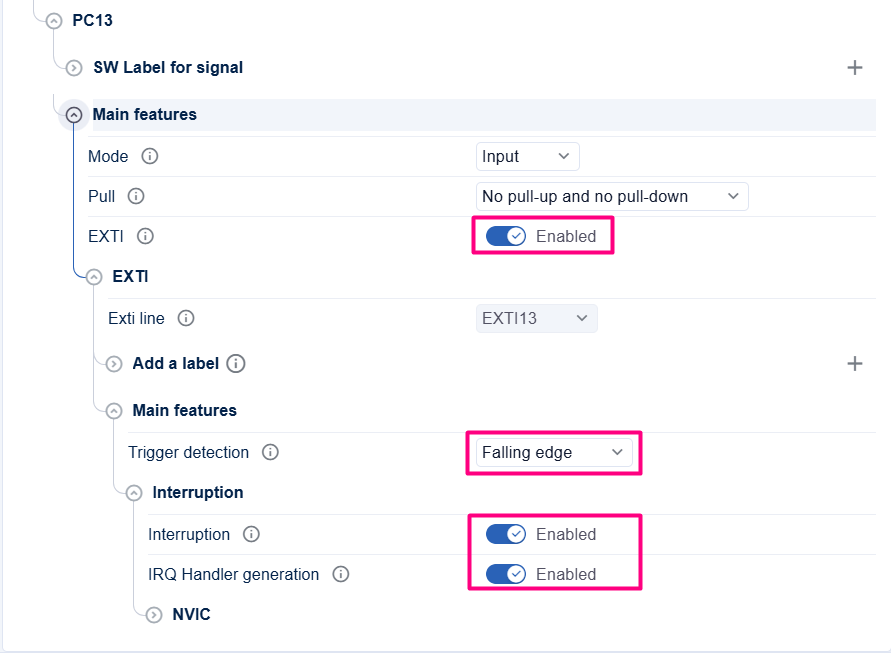891x653 pixels.
Task: Click the info icon next to Mode
Action: click(x=149, y=156)
